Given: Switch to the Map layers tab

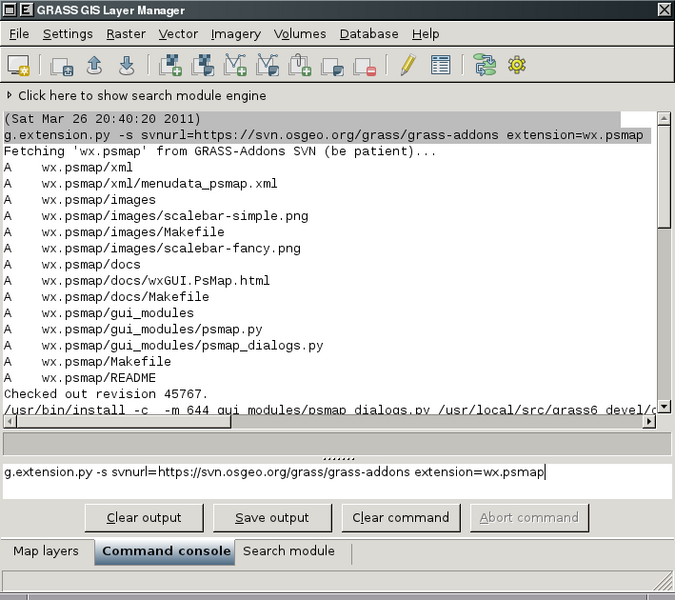Looking at the screenshot, I should (x=46, y=551).
